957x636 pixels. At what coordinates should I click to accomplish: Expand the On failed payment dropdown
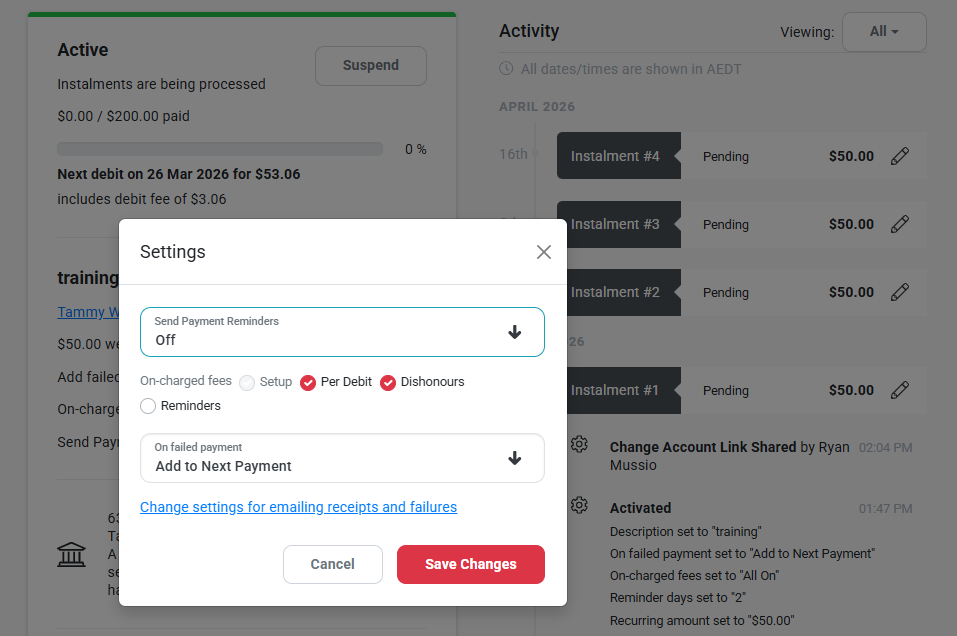pos(342,458)
